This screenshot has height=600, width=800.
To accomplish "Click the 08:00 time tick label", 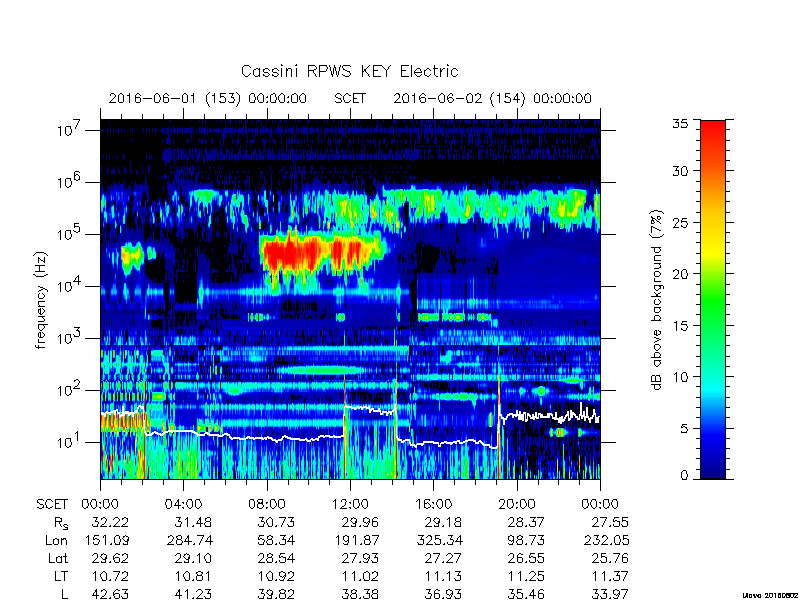I will pyautogui.click(x=267, y=505).
